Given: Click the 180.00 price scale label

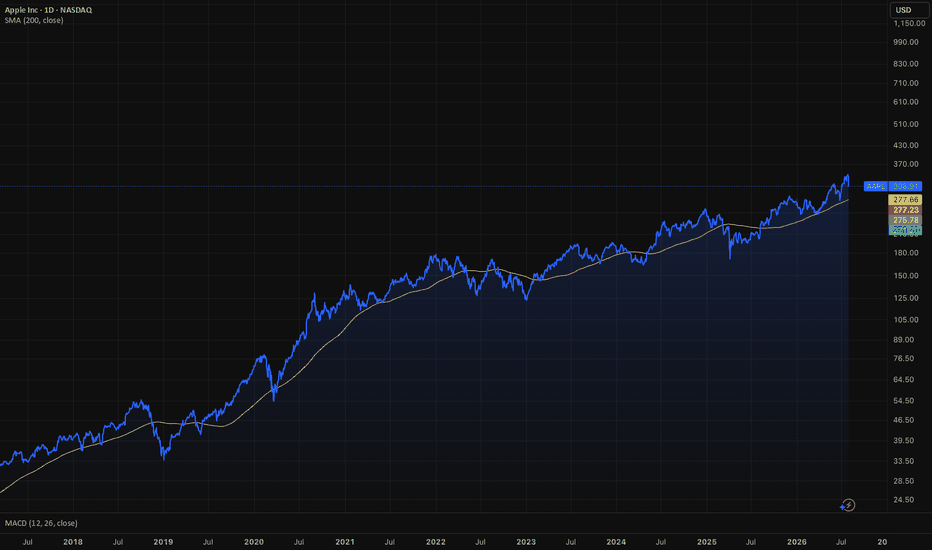Looking at the screenshot, I should click(x=906, y=253).
